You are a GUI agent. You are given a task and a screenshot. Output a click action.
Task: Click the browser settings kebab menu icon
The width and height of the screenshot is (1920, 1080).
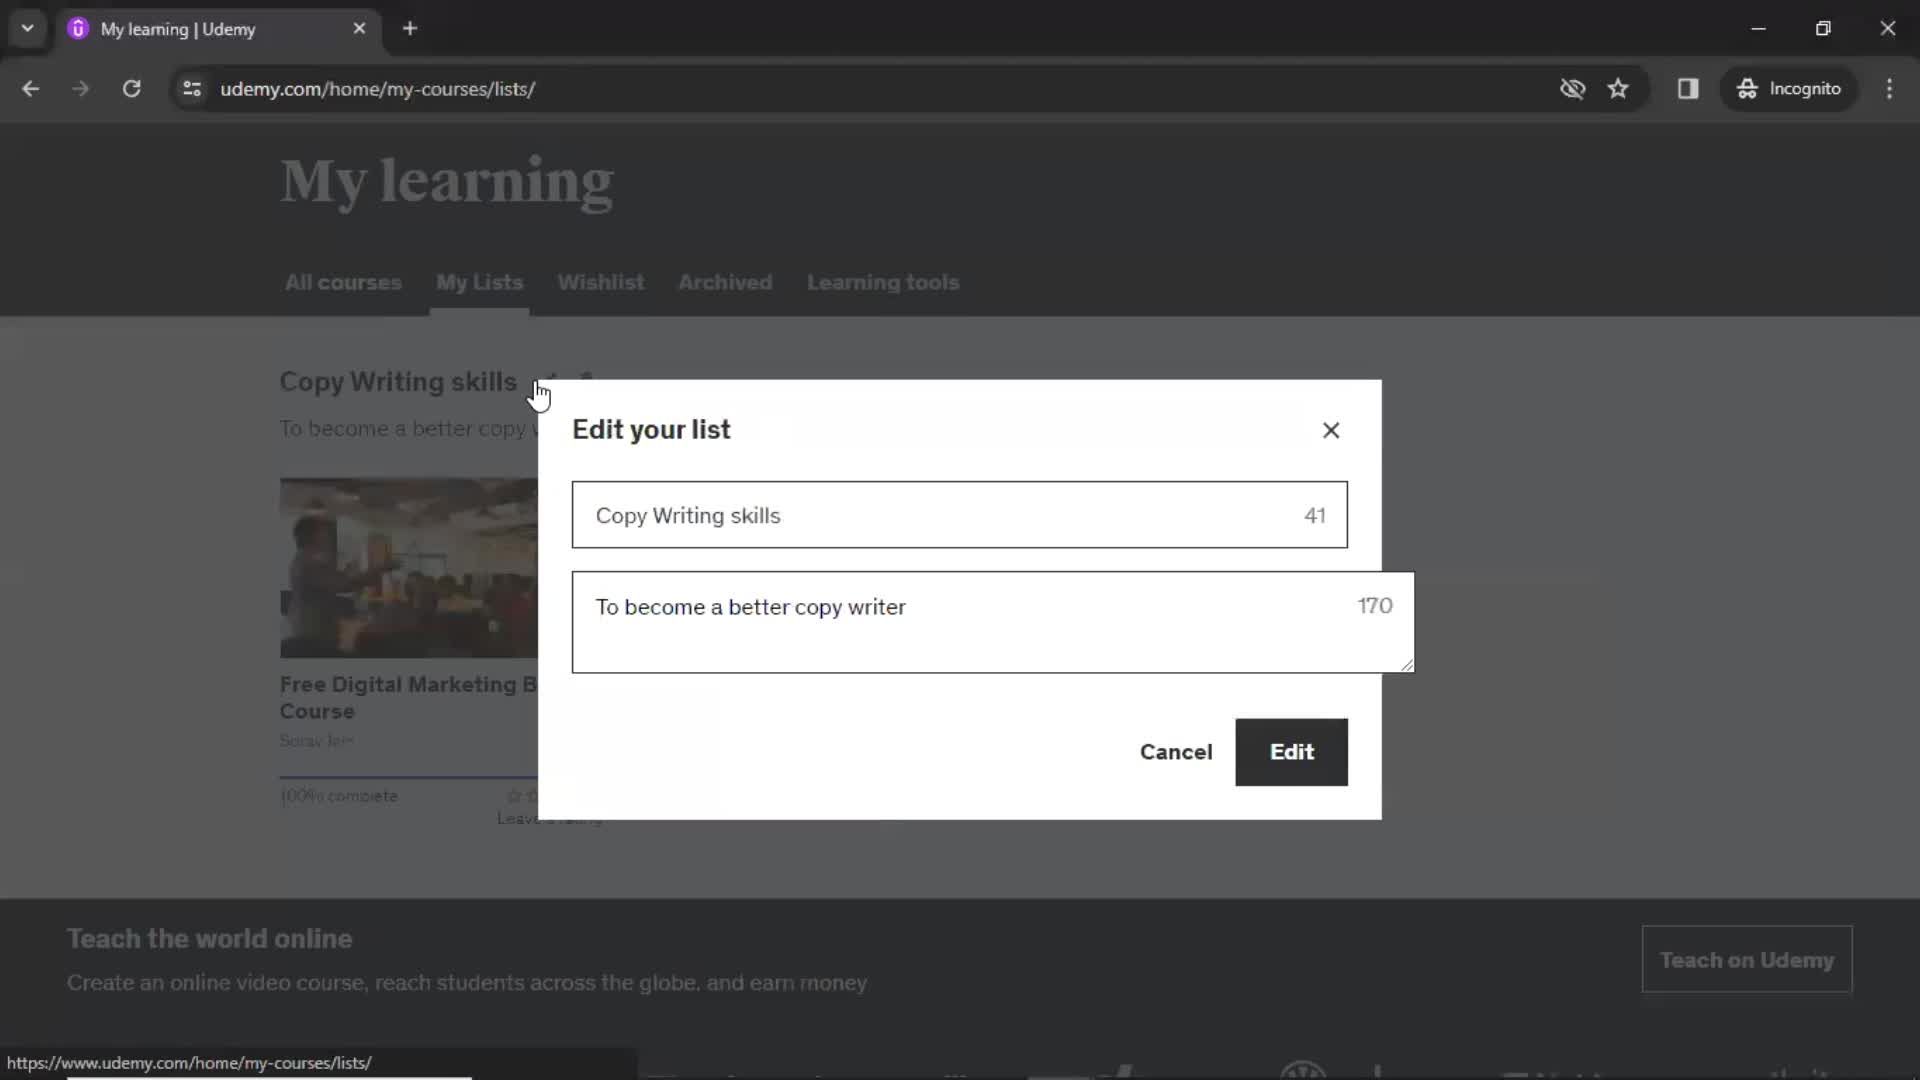pyautogui.click(x=1891, y=88)
